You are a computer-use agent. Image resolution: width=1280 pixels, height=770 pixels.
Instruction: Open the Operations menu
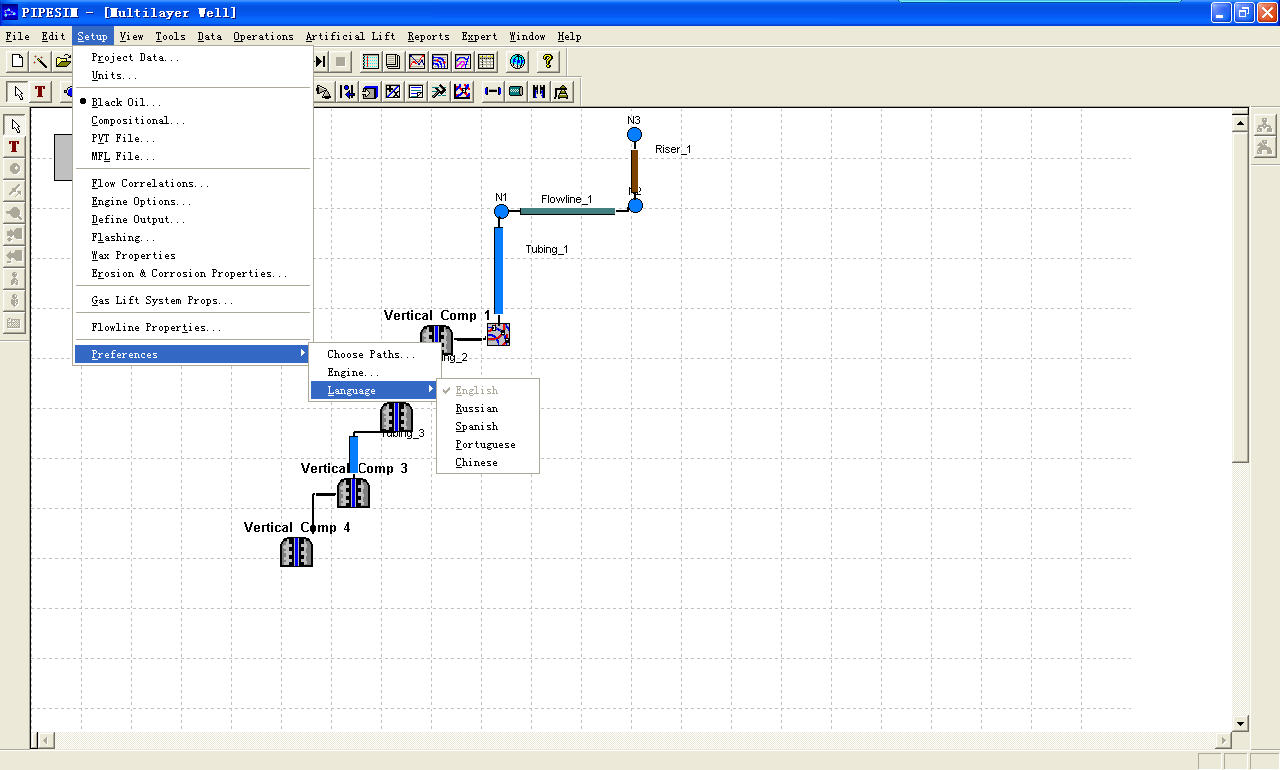coord(263,36)
